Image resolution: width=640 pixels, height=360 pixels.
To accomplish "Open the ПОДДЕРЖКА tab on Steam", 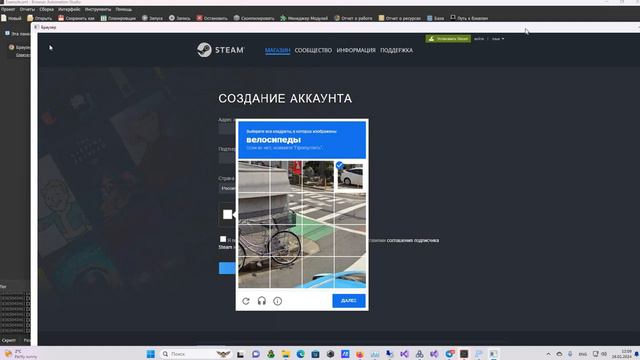I will [x=396, y=50].
